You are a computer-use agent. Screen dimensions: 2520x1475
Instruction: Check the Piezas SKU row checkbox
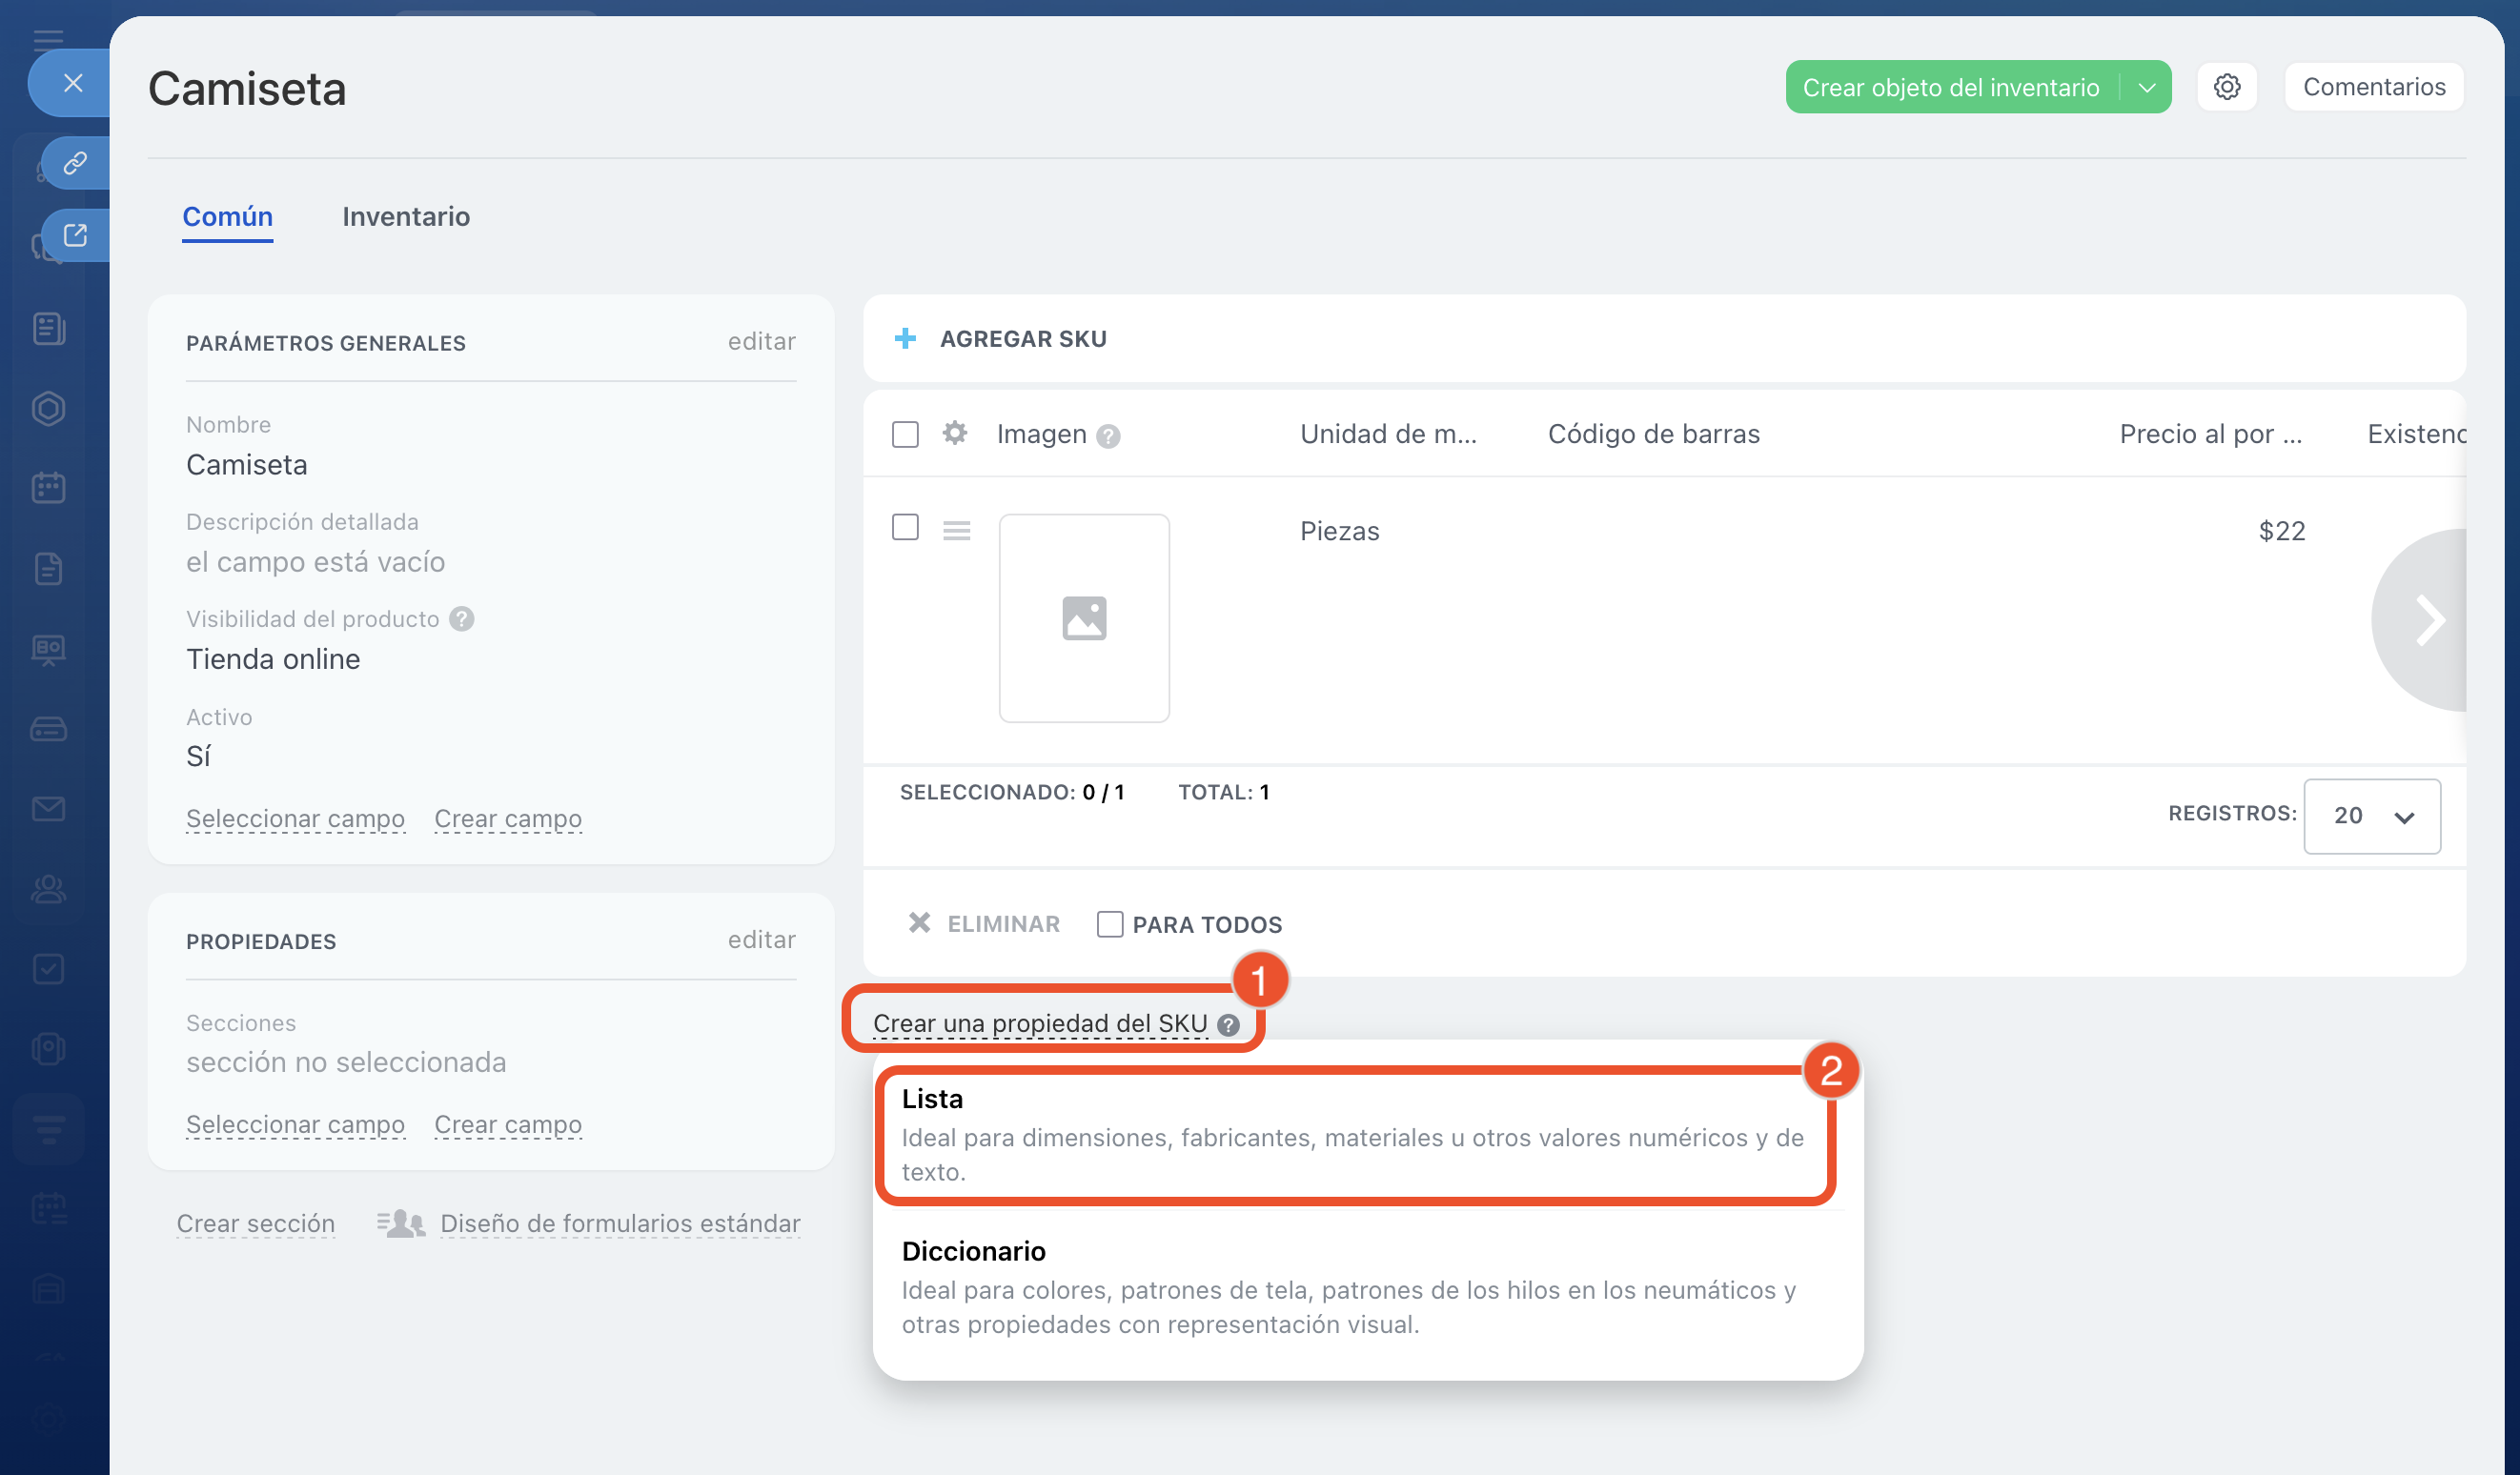point(905,527)
